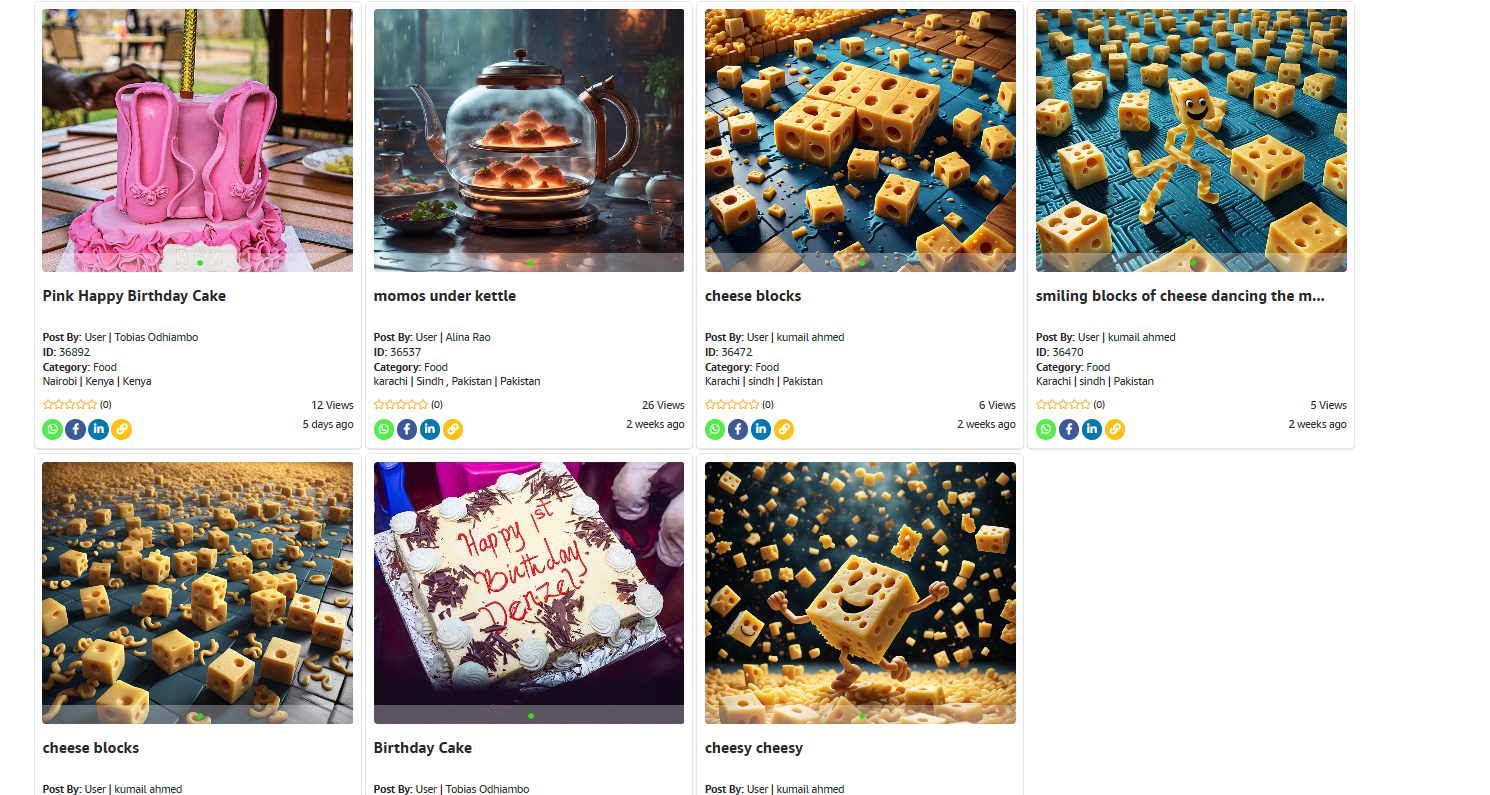The height and width of the screenshot is (795, 1490).
Task: Open the cheesy cheesy post title
Action: pos(754,748)
